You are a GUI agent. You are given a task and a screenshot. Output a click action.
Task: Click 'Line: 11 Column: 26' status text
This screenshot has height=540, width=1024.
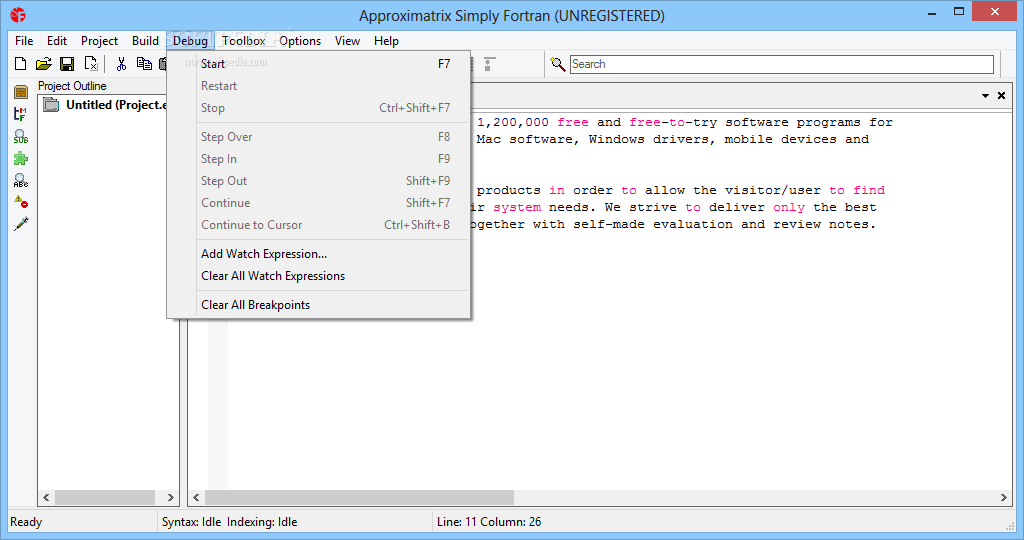pos(489,522)
